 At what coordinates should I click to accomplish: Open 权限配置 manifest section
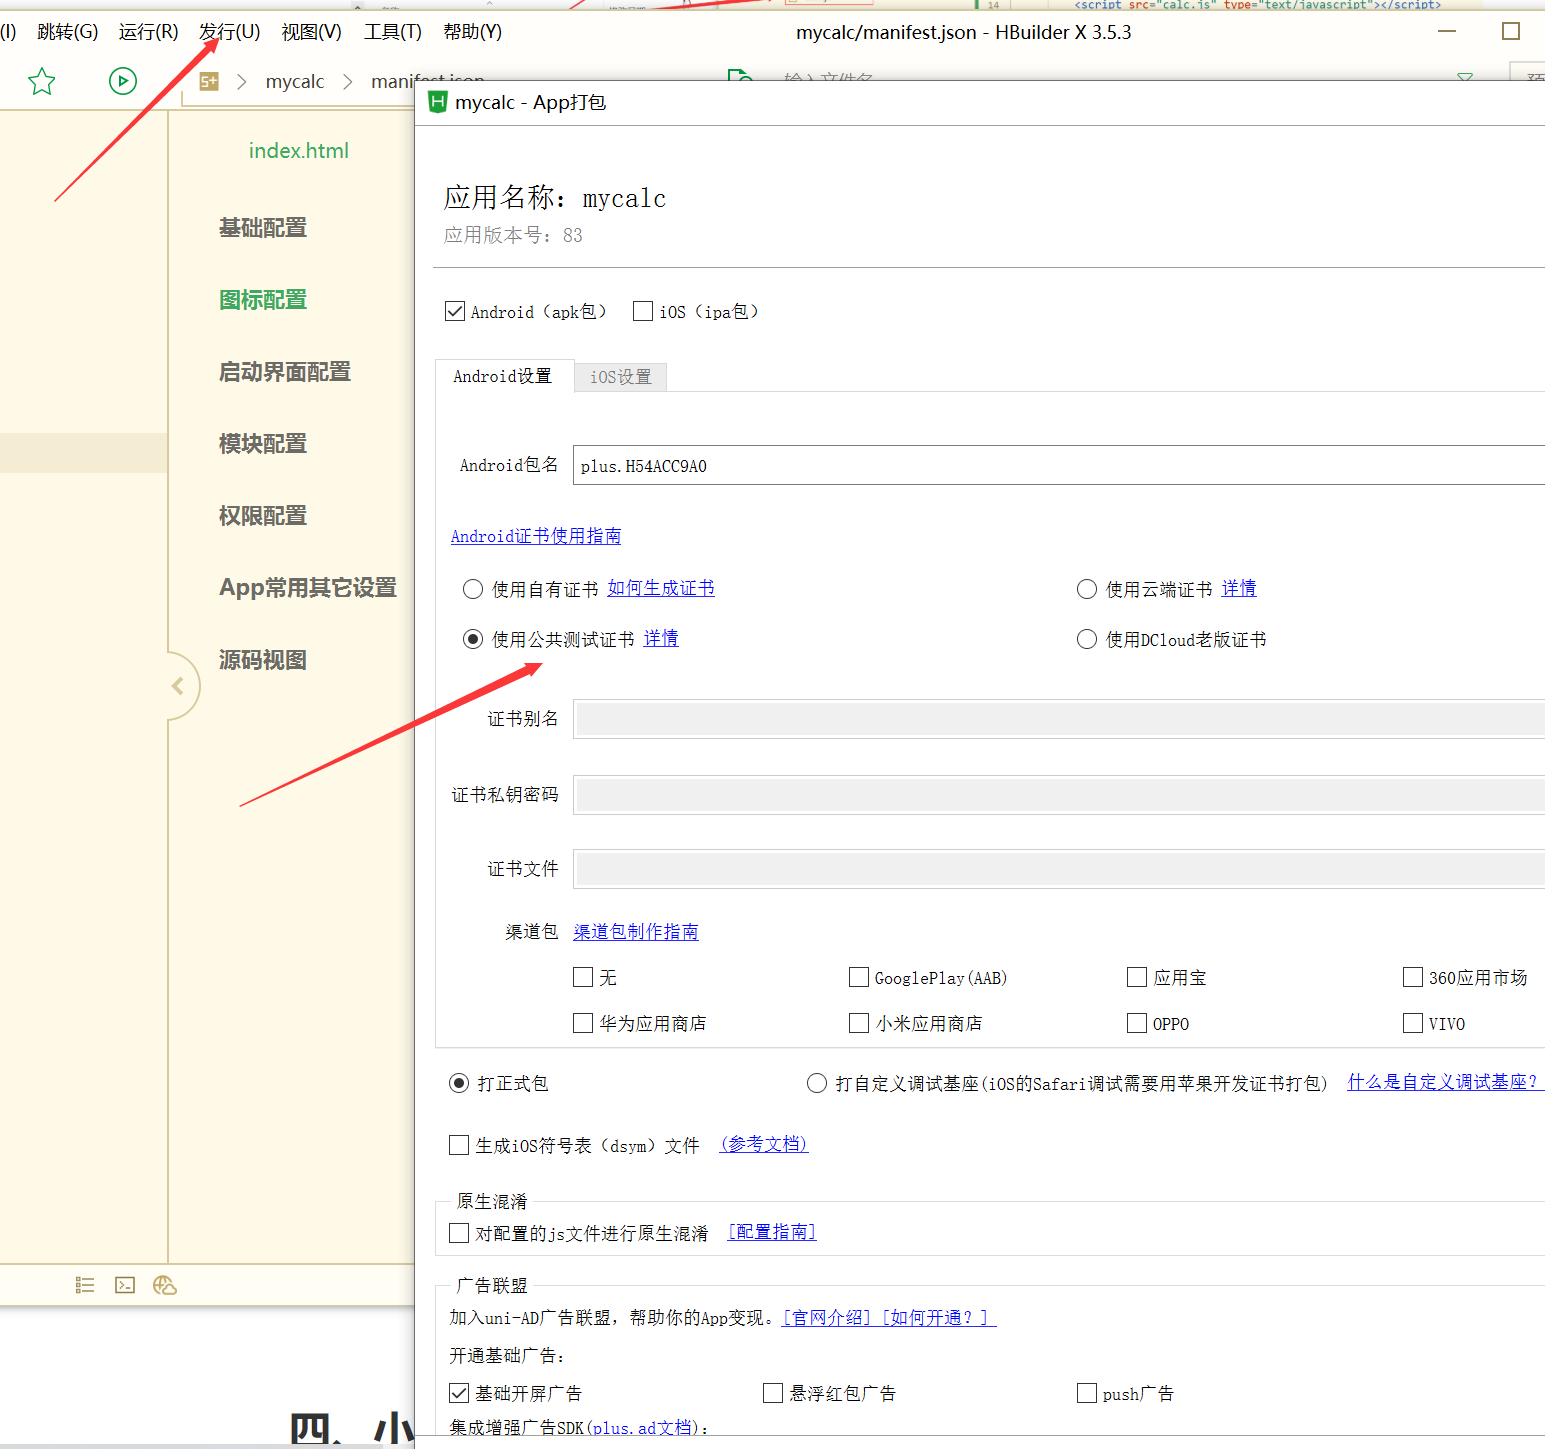[263, 516]
